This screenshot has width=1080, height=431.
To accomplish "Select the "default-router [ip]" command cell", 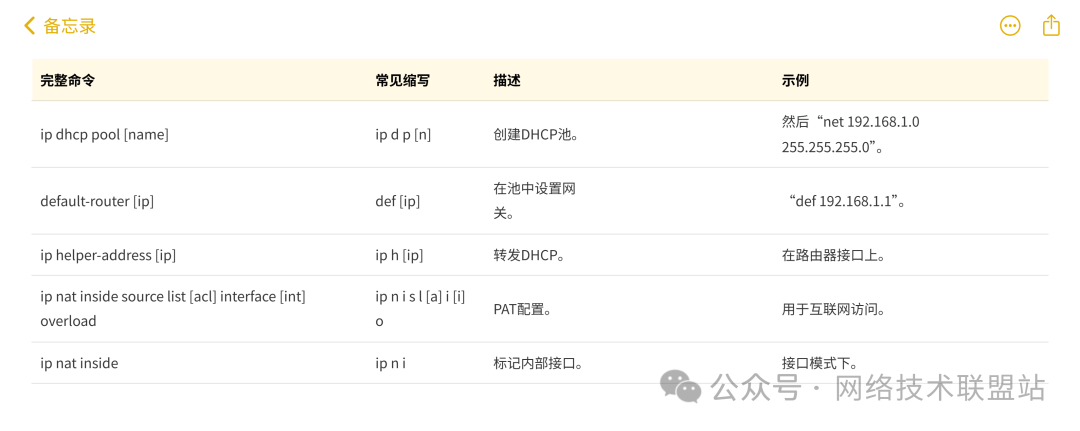I will click(x=97, y=201).
